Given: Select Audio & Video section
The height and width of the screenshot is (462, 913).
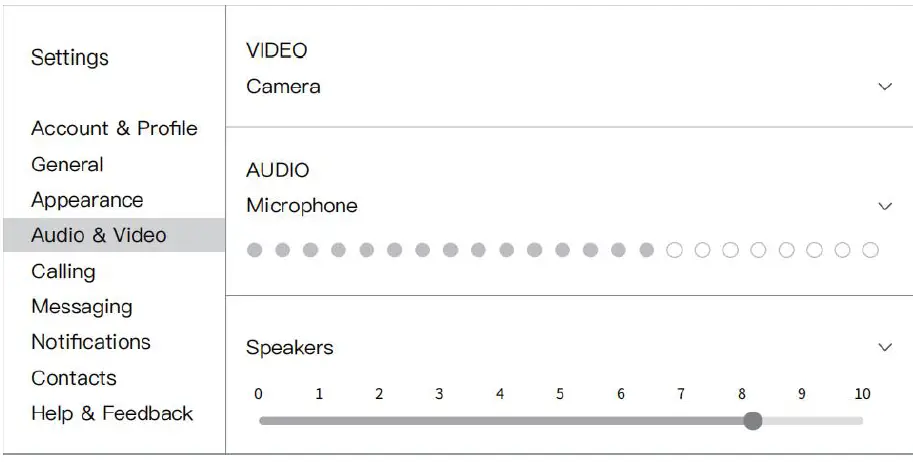Looking at the screenshot, I should pyautogui.click(x=99, y=236).
